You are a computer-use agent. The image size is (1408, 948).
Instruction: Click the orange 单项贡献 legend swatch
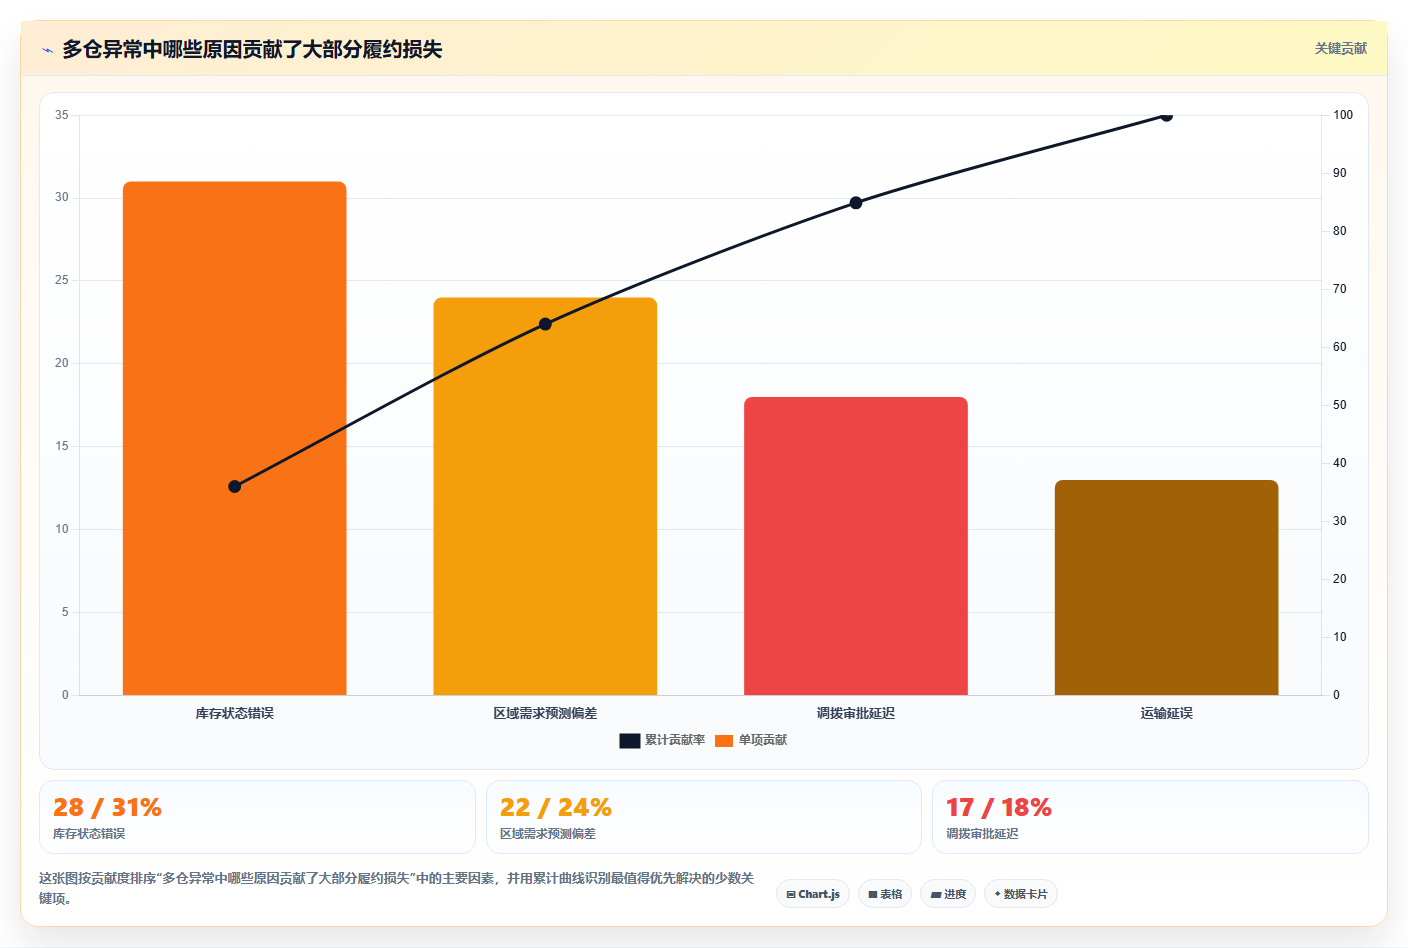[724, 741]
